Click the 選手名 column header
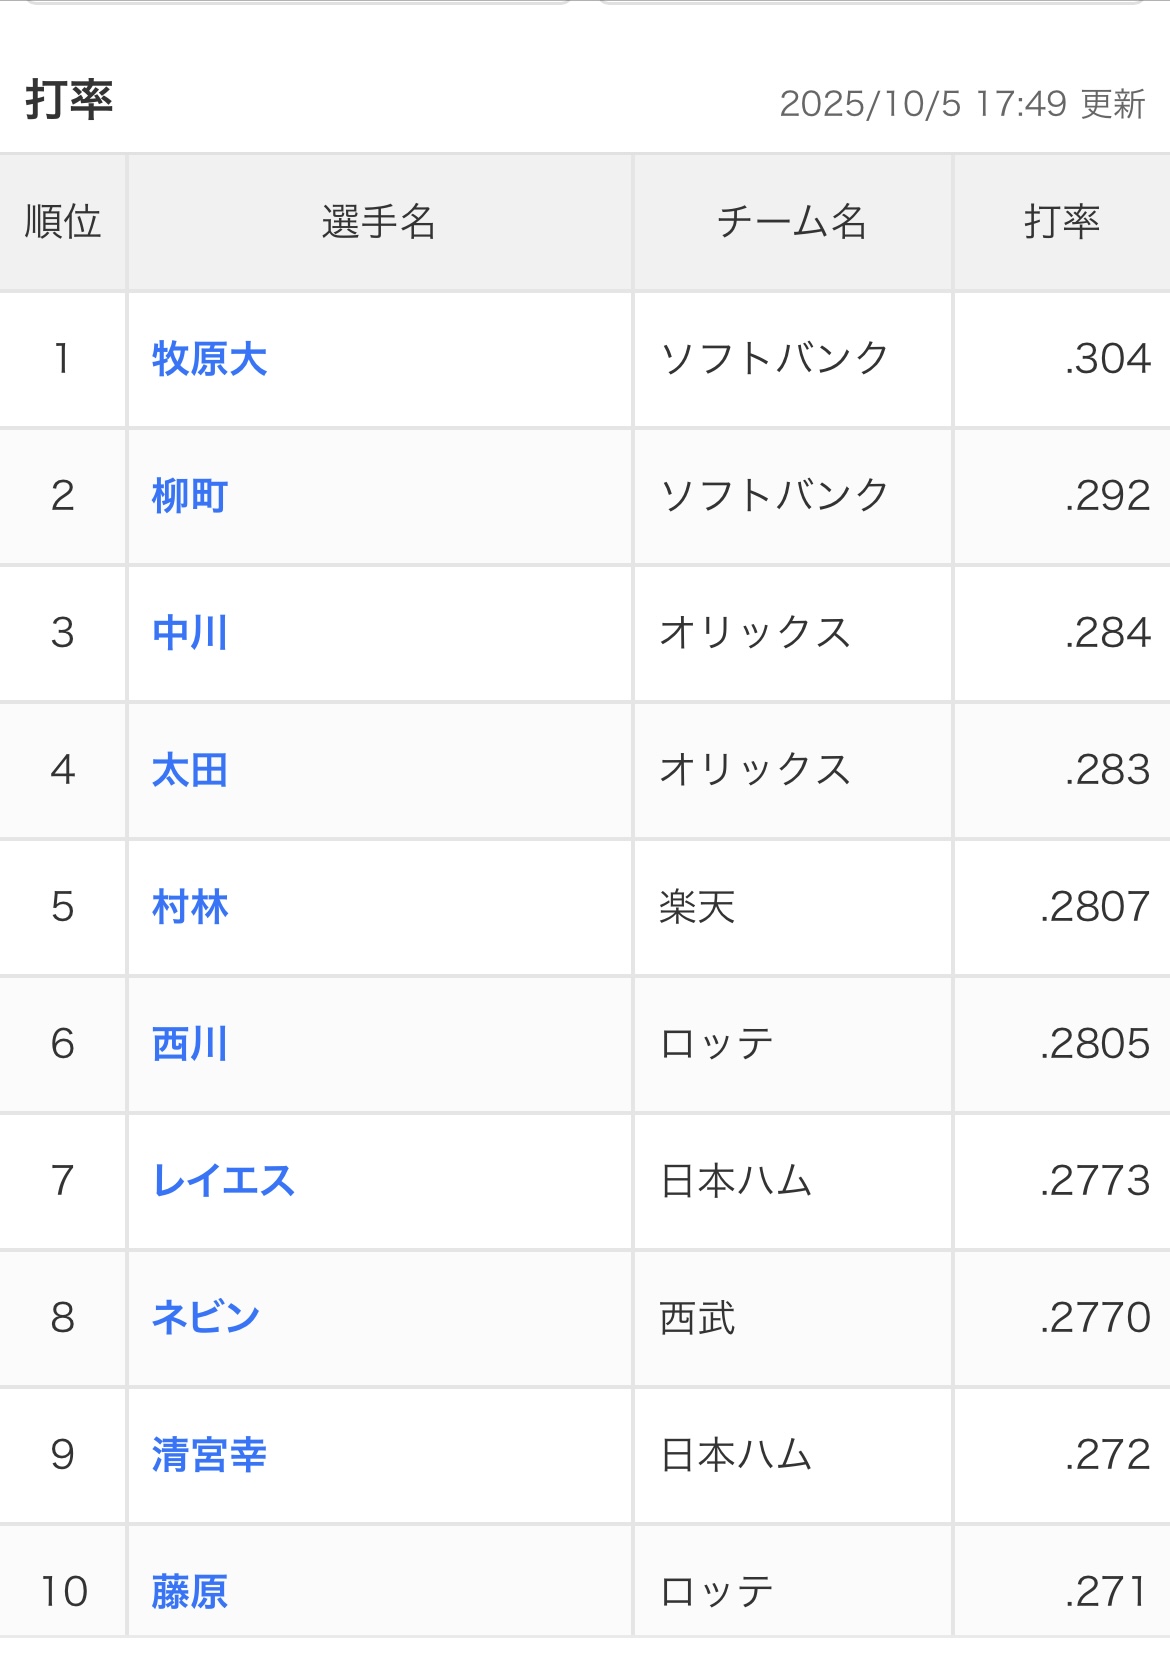Screen dimensions: 1170x1658 (x=379, y=222)
